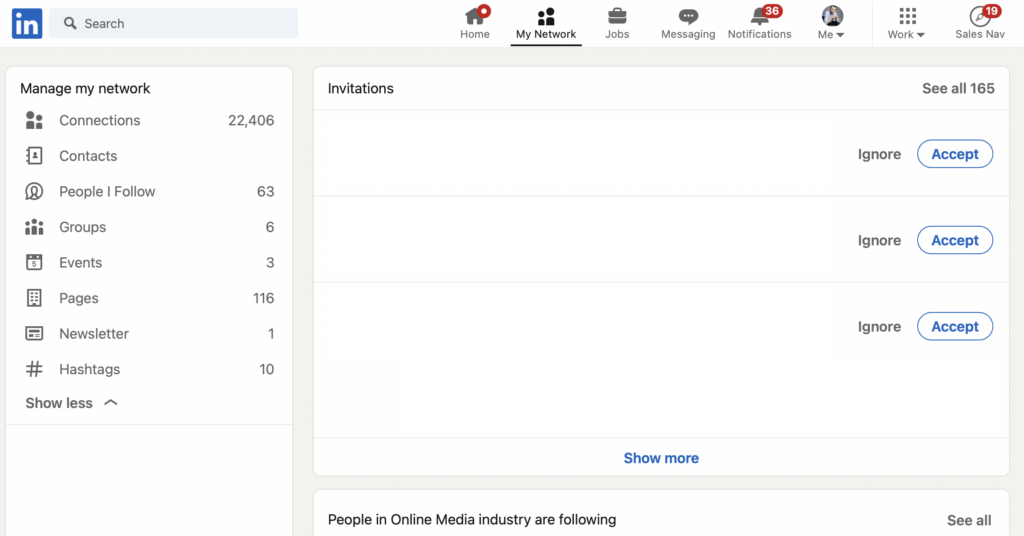Screen dimensions: 1024x536
Task: Click See all 165 invitations
Action: [958, 88]
